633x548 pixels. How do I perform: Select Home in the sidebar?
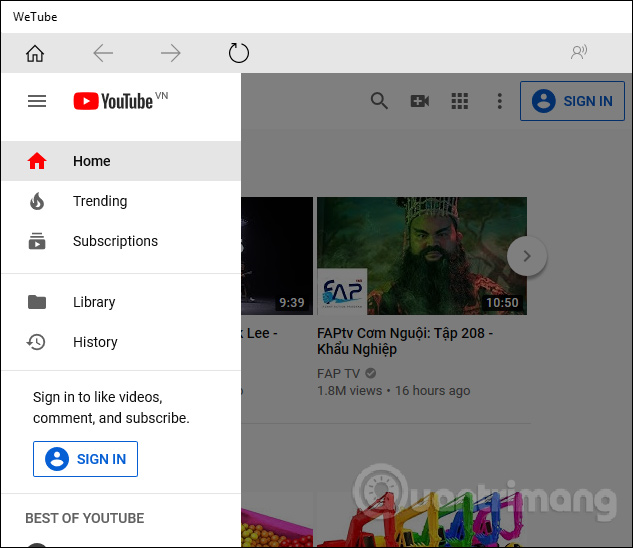(x=121, y=161)
